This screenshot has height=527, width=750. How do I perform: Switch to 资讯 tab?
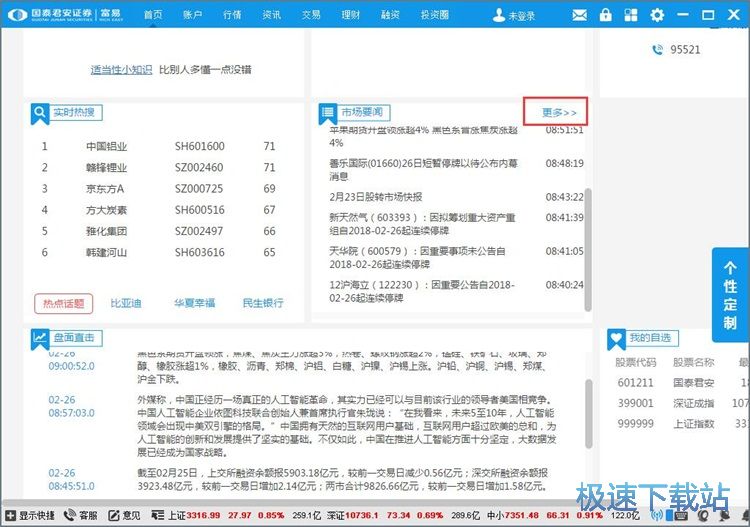(271, 15)
